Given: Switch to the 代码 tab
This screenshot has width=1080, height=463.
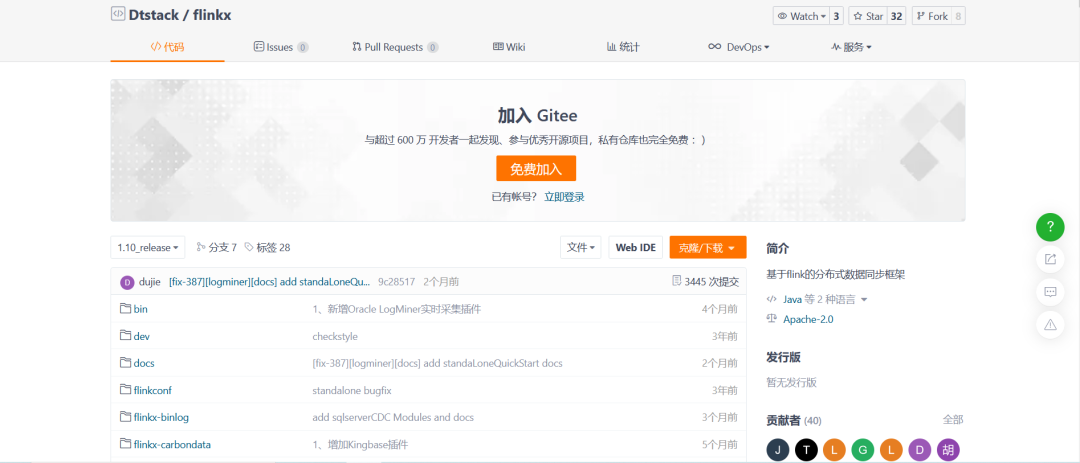Looking at the screenshot, I should [167, 47].
